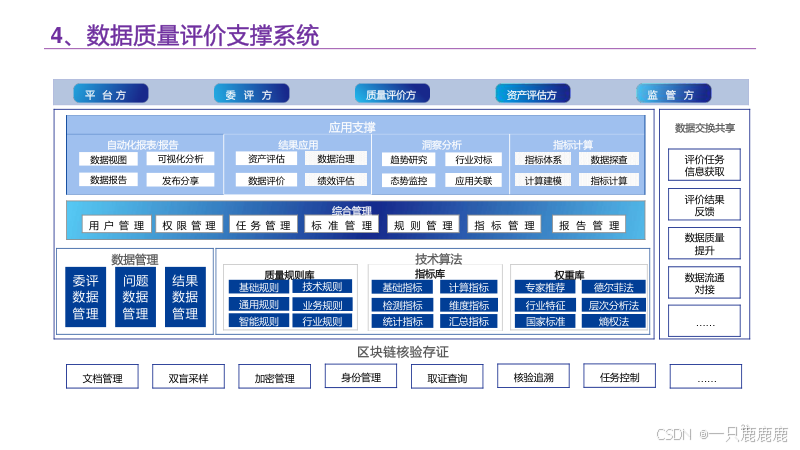Click the 文档管理 box
The image size is (800, 450).
[102, 377]
